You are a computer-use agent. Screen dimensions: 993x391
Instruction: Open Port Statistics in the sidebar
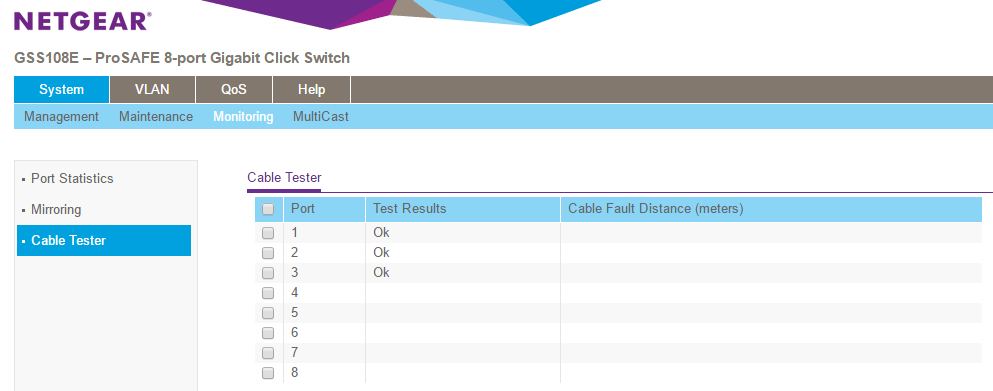[x=72, y=179]
